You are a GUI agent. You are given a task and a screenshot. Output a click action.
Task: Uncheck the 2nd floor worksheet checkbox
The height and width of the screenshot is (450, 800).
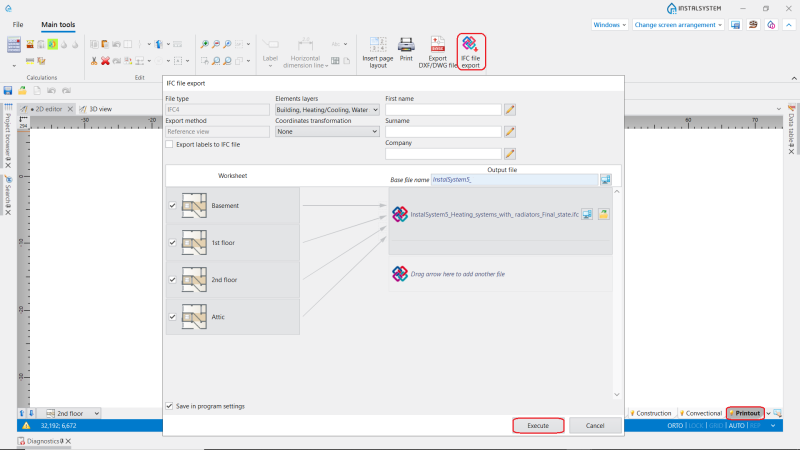coord(172,280)
